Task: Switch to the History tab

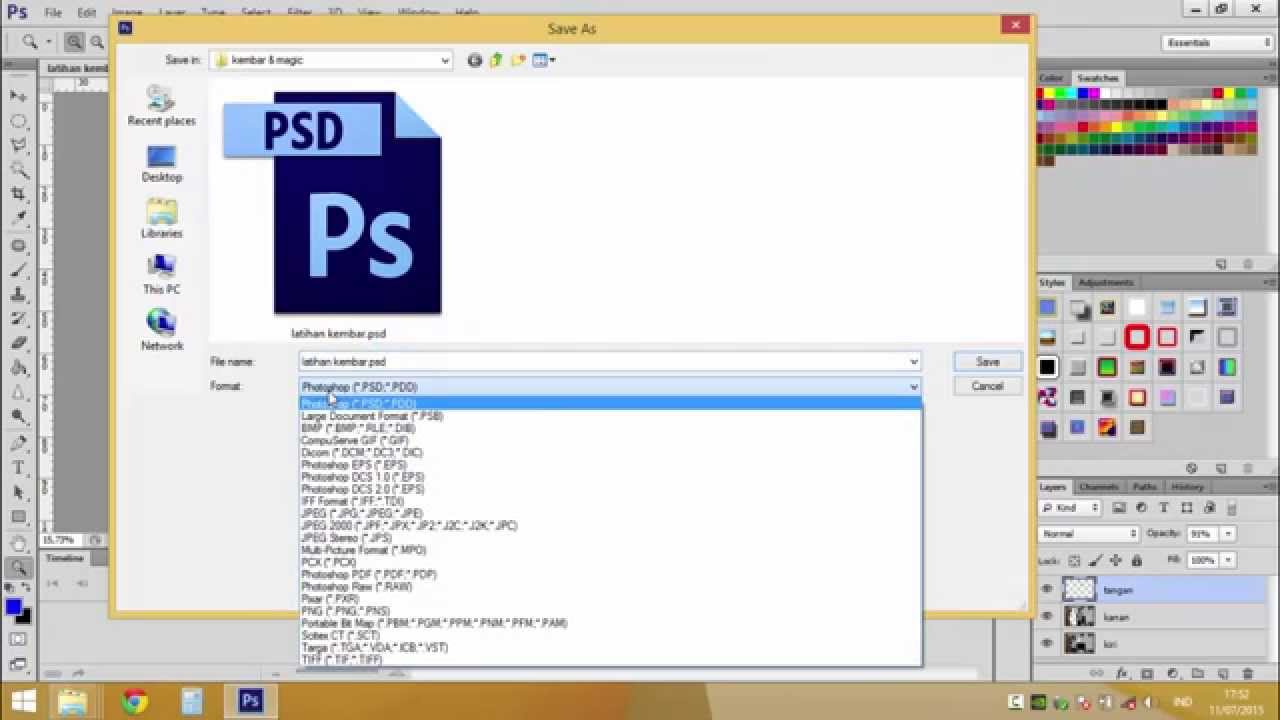Action: click(1188, 487)
